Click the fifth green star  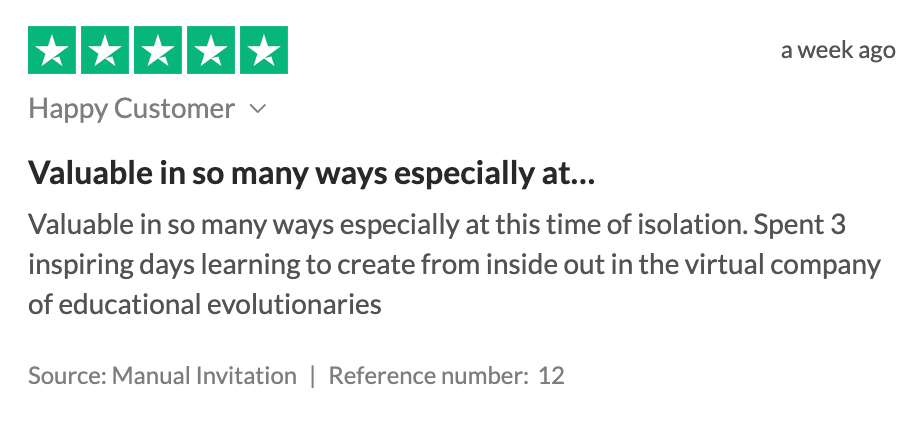[x=264, y=50]
